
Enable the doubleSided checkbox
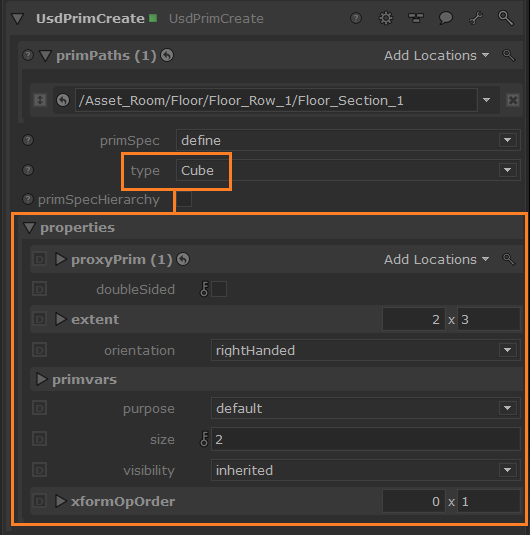click(x=219, y=289)
